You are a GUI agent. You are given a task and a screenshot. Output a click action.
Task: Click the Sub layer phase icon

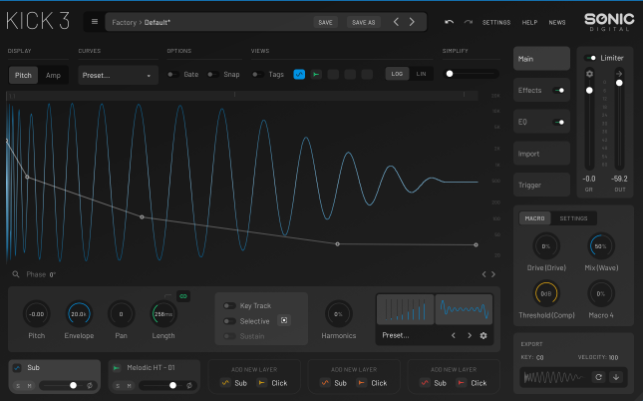click(89, 385)
